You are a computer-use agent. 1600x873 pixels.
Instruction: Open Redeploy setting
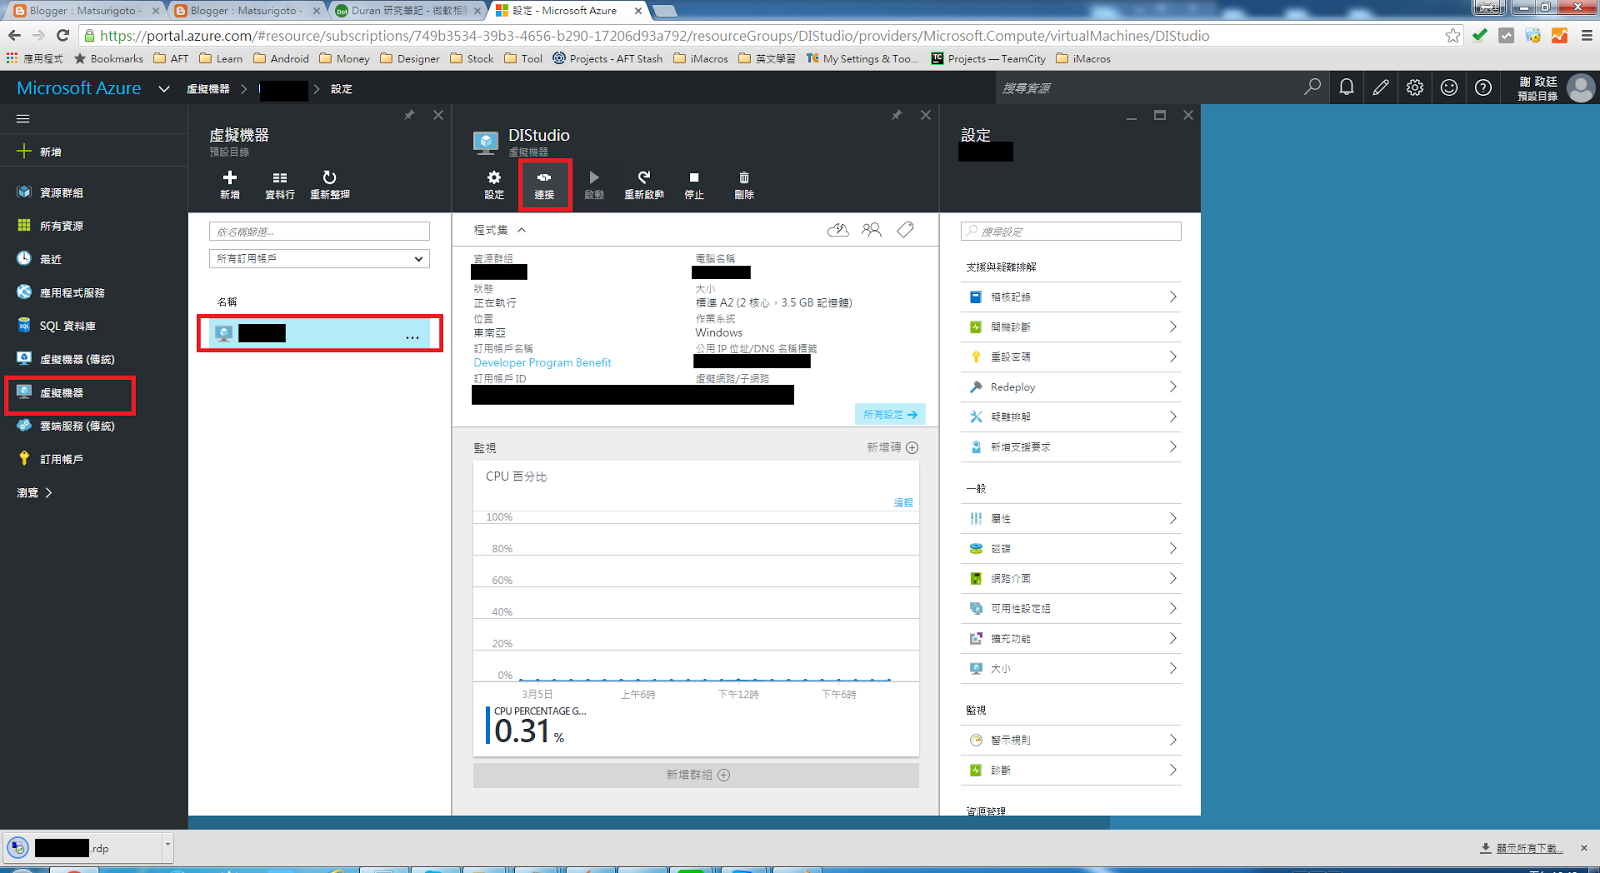tap(1071, 387)
